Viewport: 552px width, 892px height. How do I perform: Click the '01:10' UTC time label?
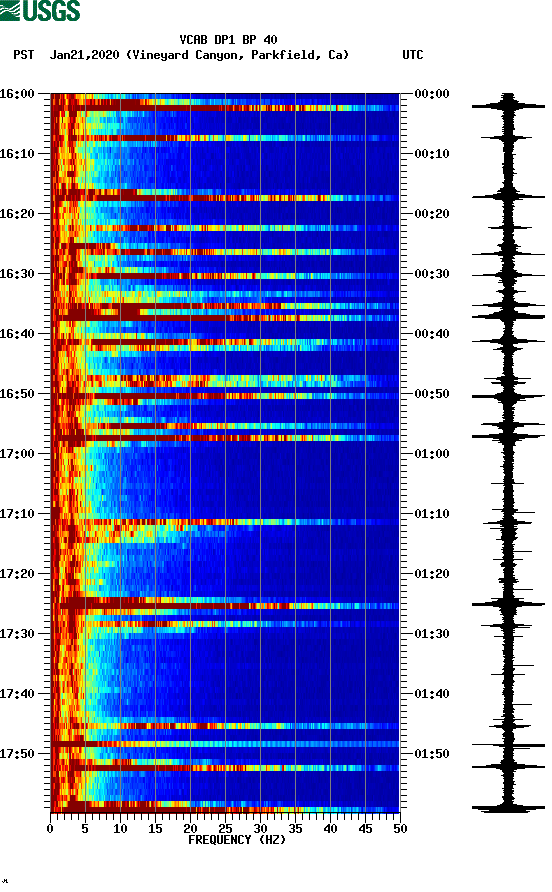click(432, 514)
